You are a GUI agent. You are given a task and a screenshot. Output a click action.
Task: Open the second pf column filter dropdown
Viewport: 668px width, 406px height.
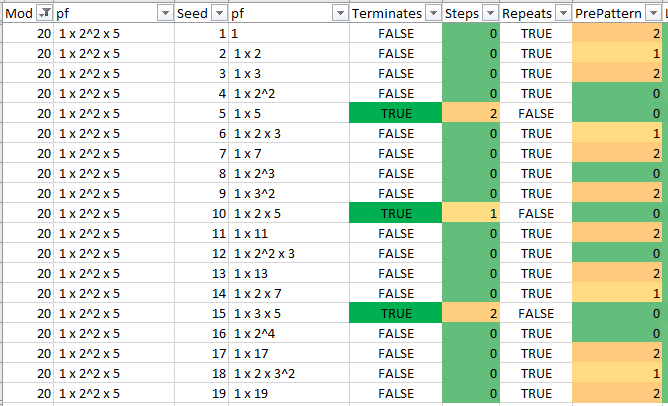click(340, 14)
